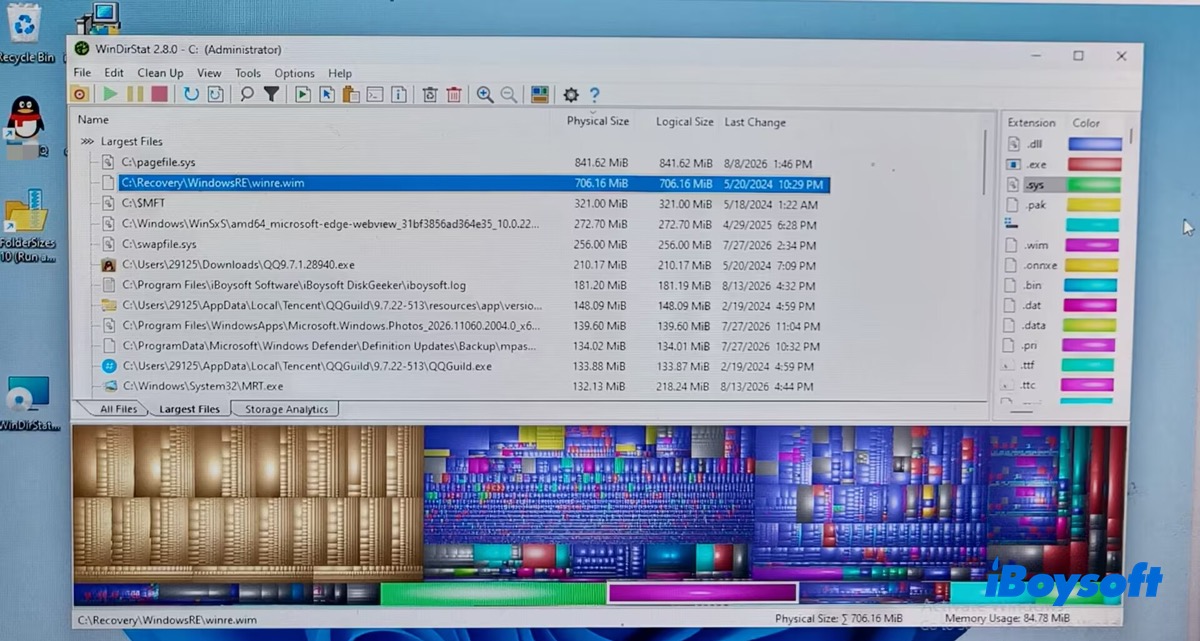Select the .onnx extension row
This screenshot has height=641, width=1200.
tap(1063, 265)
